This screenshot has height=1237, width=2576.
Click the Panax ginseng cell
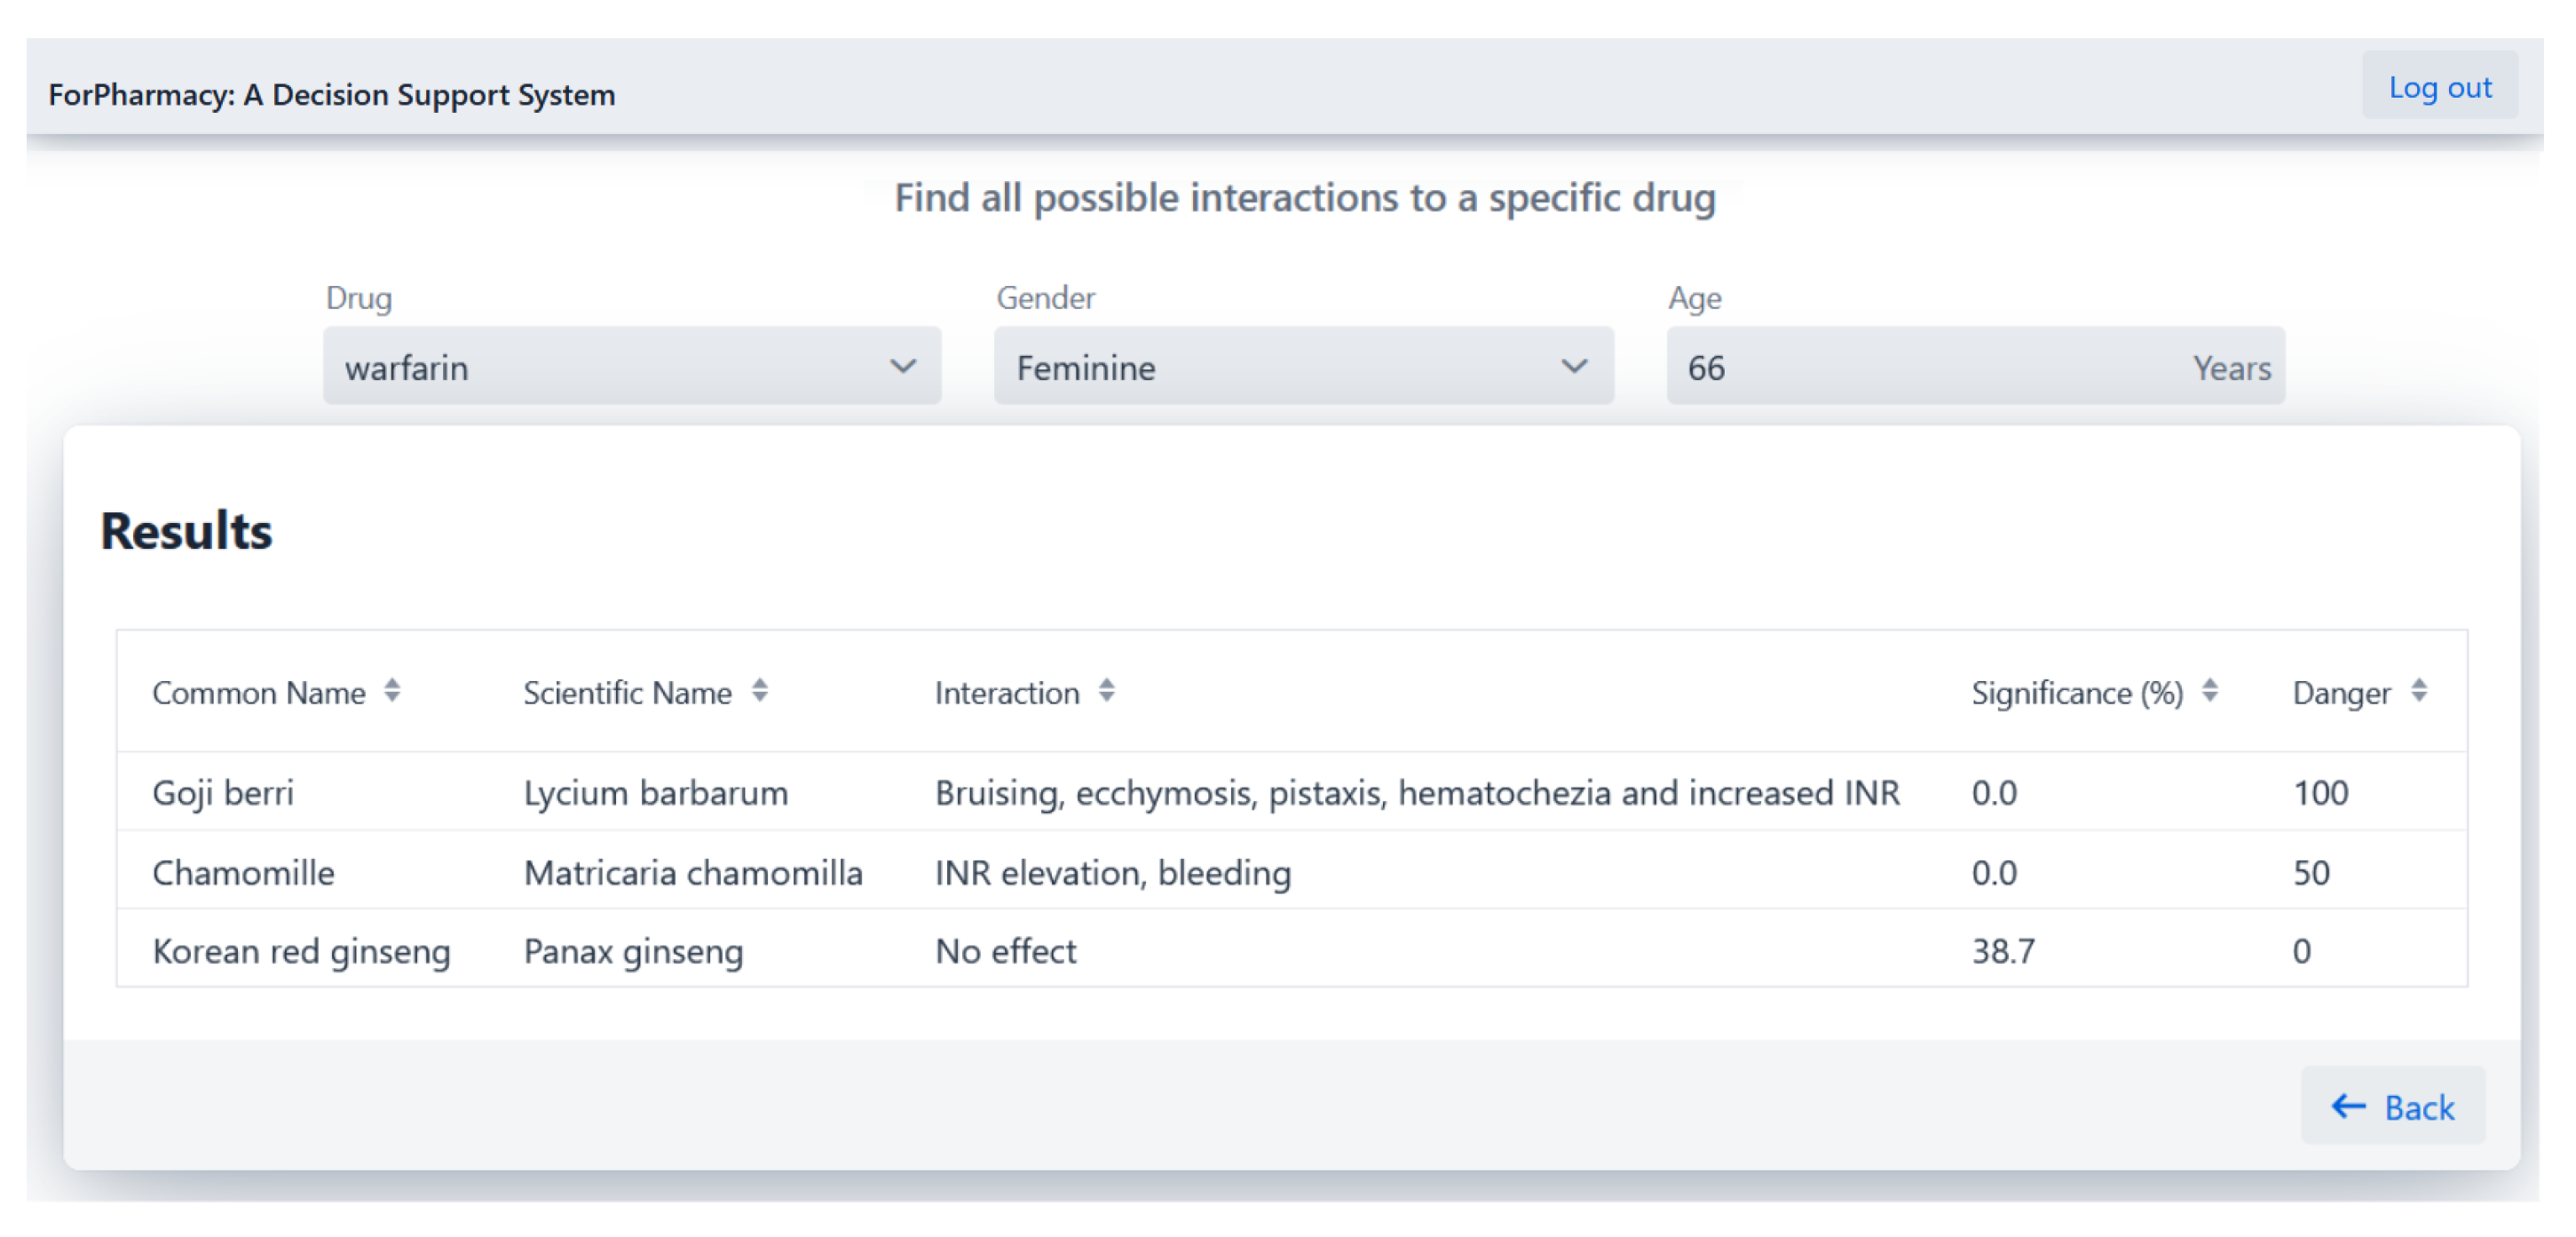pos(634,951)
